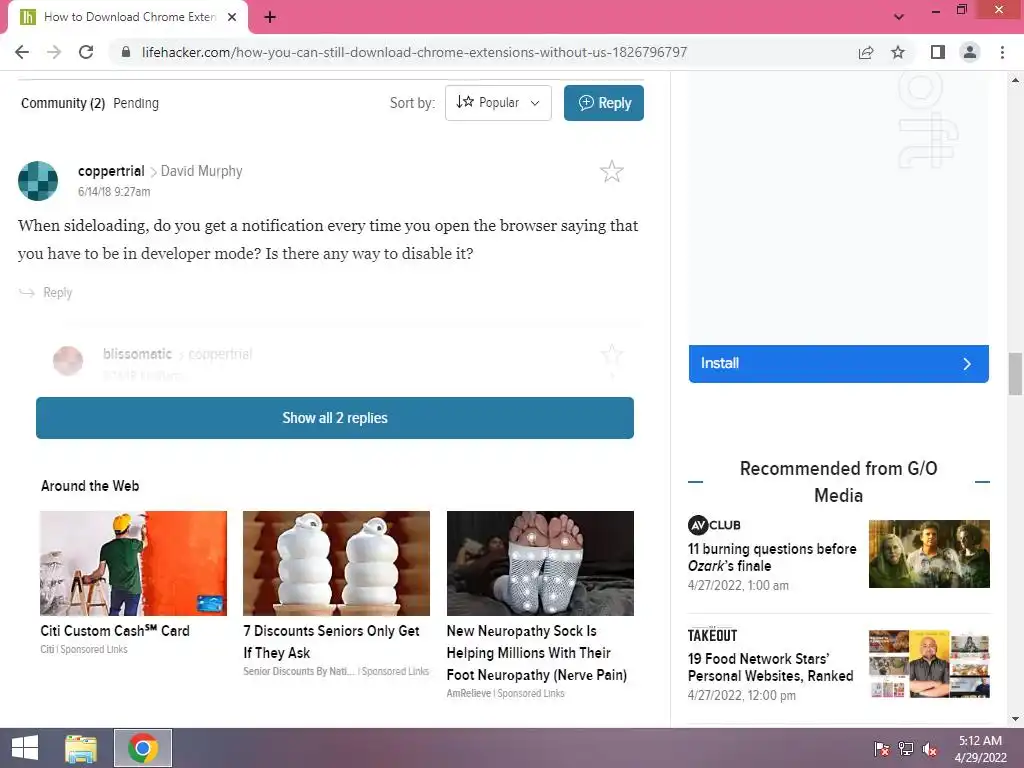
Task: Open Citi Custom Cash Card headline
Action: (x=115, y=631)
